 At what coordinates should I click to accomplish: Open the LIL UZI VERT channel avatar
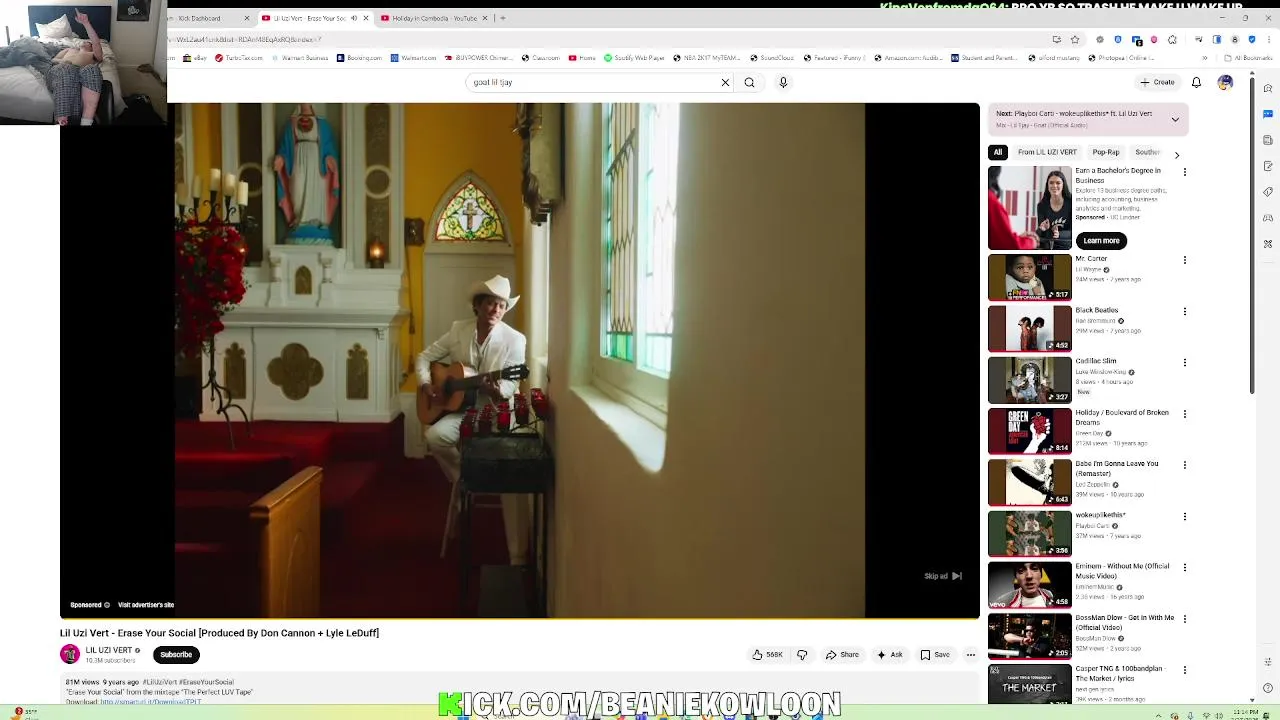click(70, 654)
